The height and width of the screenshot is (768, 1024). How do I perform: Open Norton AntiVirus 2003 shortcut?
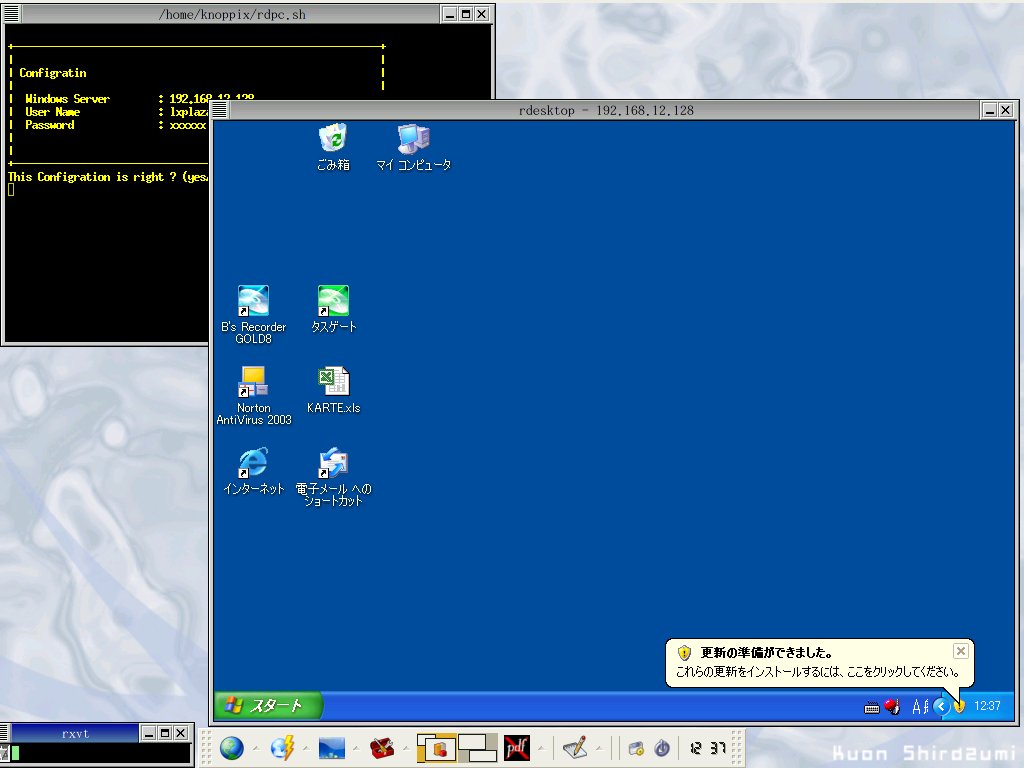253,383
